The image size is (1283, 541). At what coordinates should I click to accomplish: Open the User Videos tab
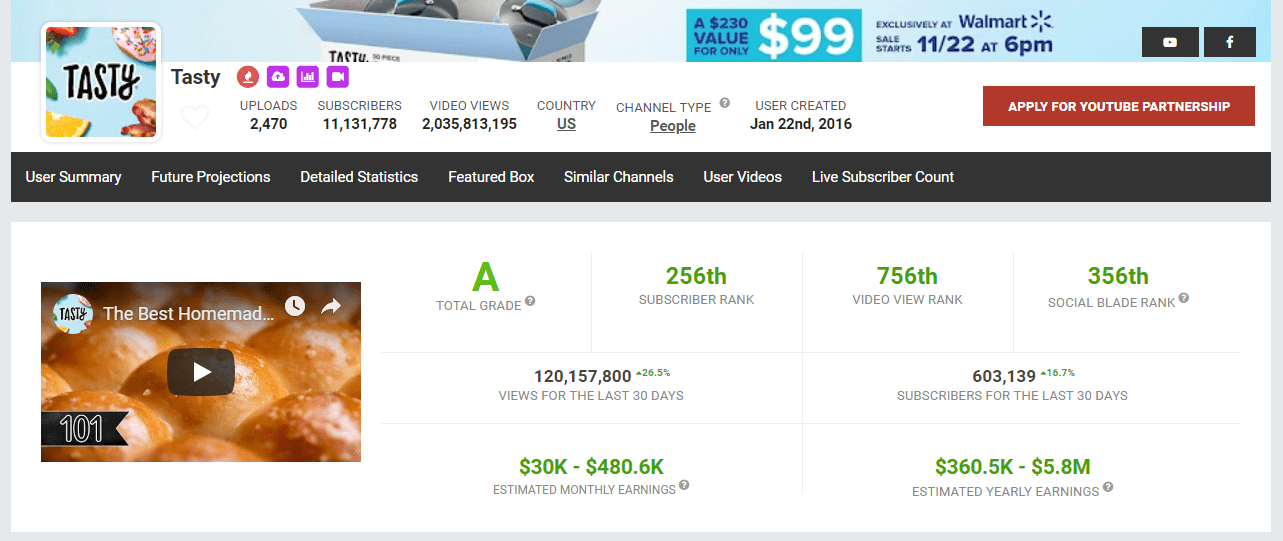(743, 177)
